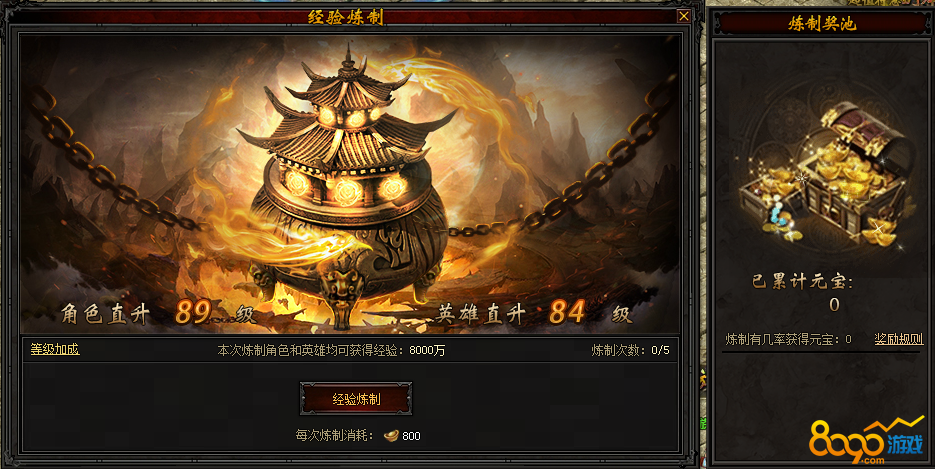
Task: Click the 8000万 experience reward text
Action: tap(427, 350)
